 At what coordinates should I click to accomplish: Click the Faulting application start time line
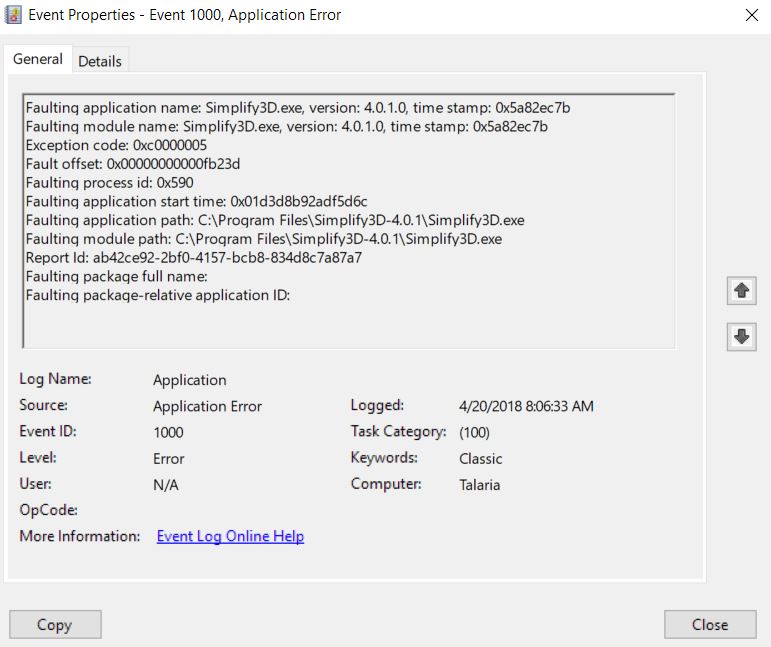click(197, 201)
